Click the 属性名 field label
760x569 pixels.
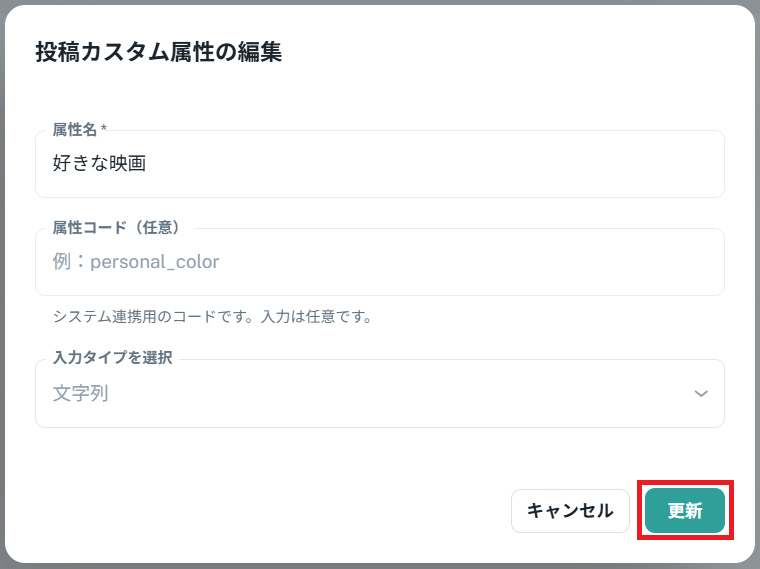[x=75, y=130]
